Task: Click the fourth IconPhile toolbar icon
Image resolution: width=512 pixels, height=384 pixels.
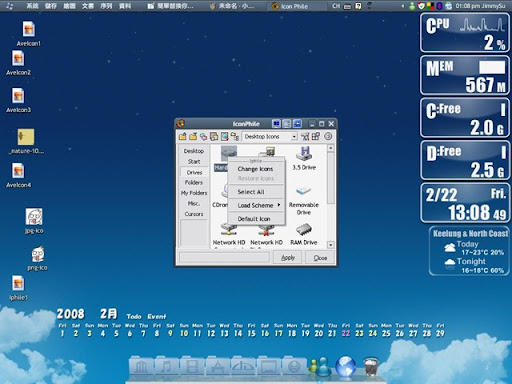Action: tap(214, 136)
